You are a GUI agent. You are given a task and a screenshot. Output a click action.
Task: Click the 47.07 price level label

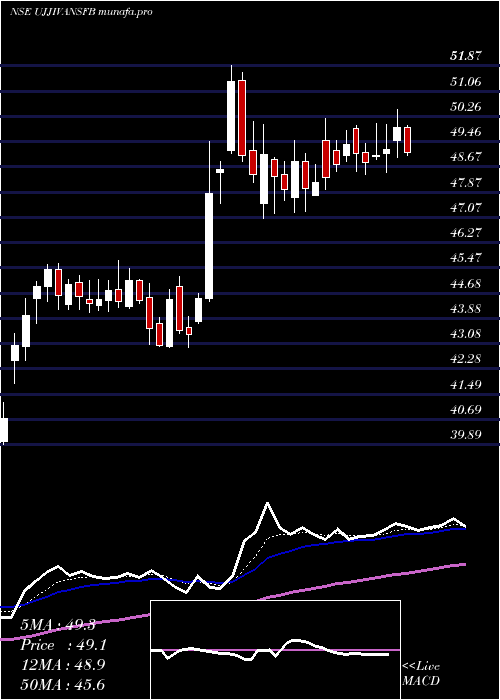click(x=467, y=208)
